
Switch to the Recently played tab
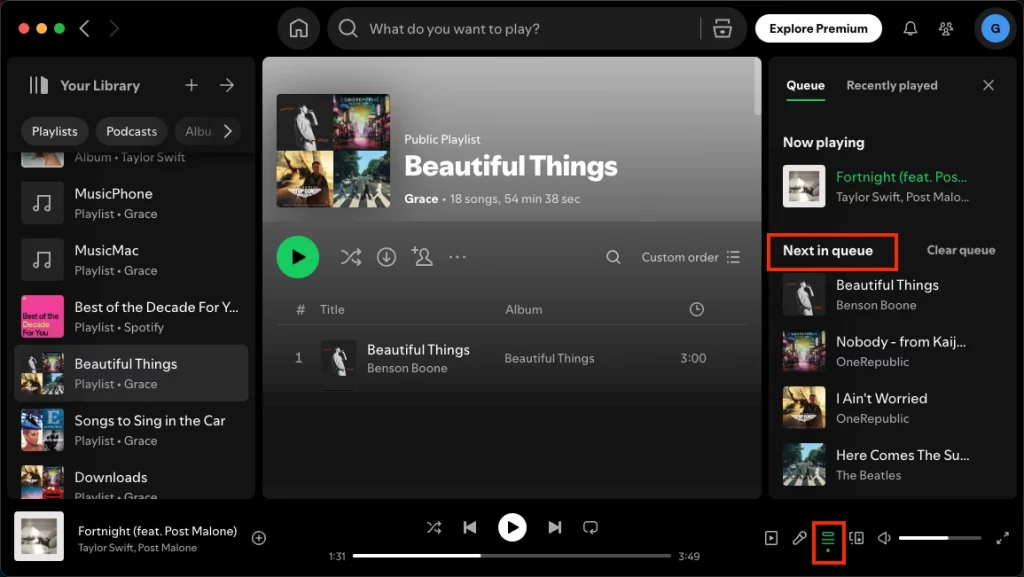(891, 85)
